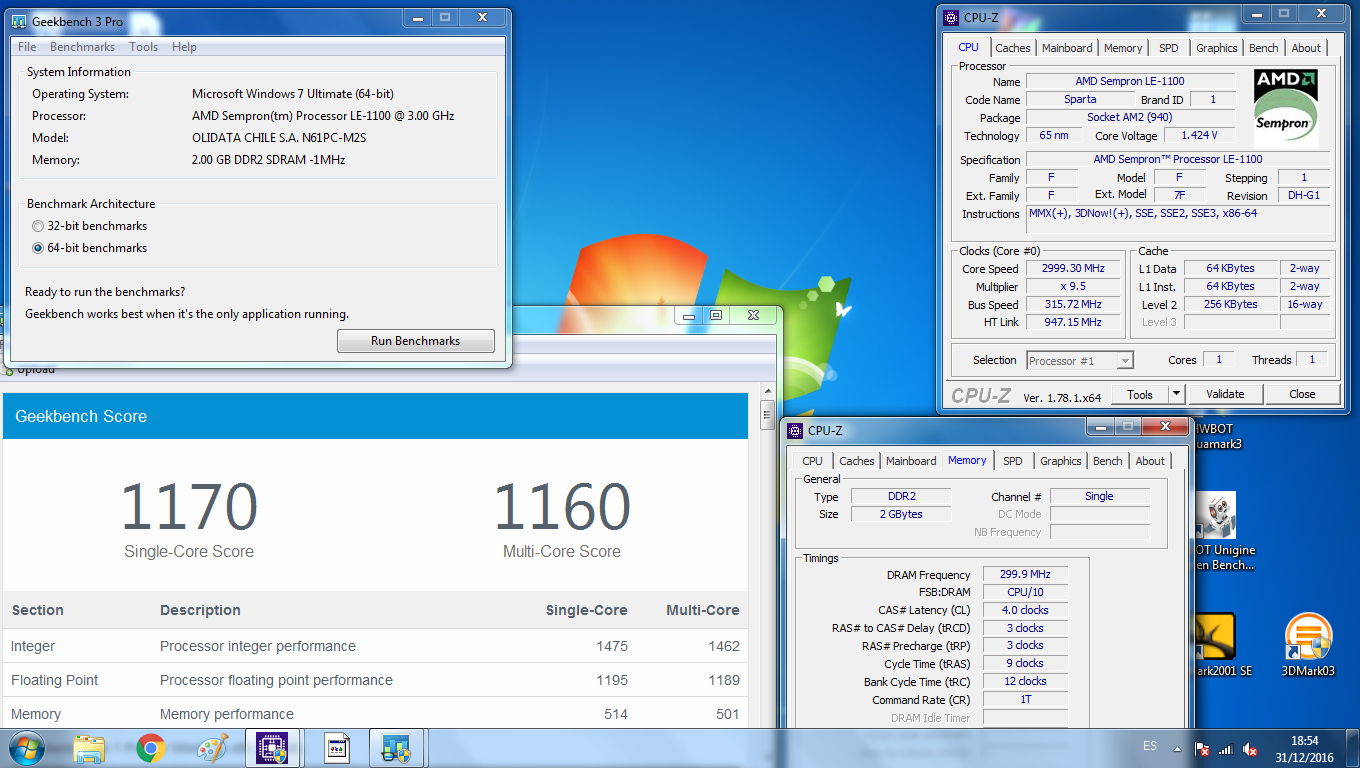Switch to CPU-Z via its taskbar icon
The image size is (1360, 768).
(x=273, y=748)
